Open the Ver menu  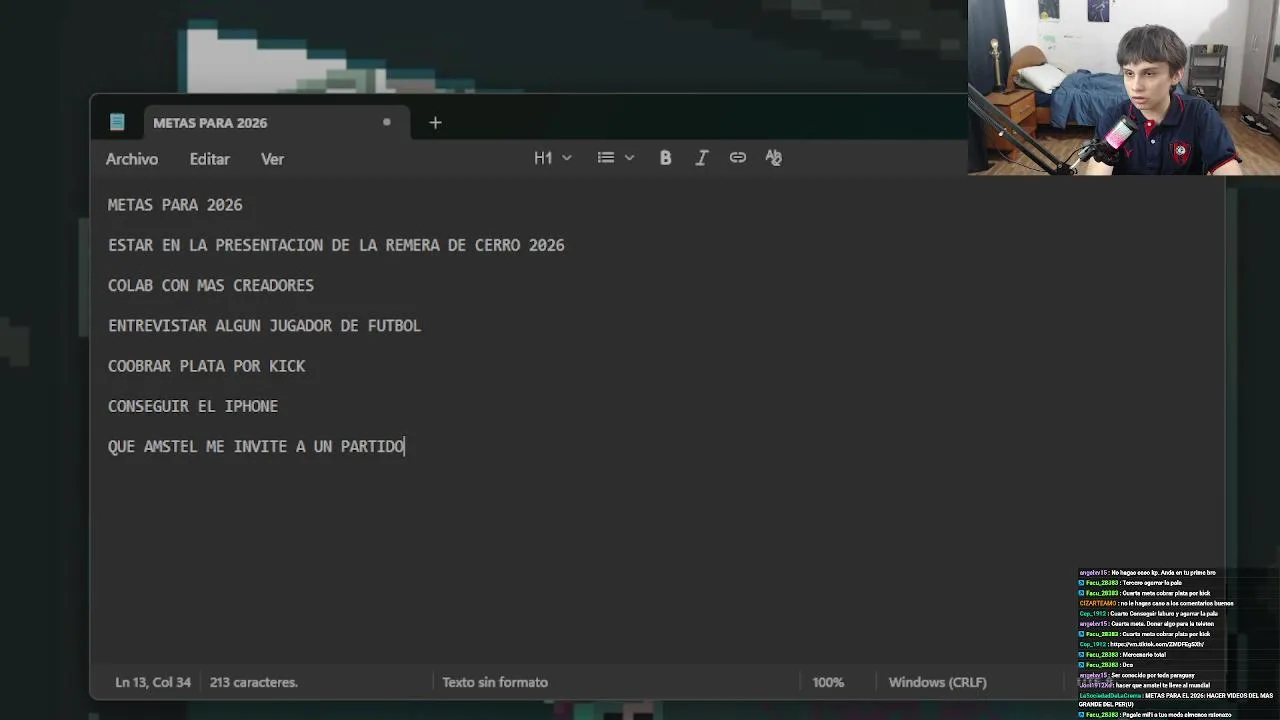coord(272,159)
